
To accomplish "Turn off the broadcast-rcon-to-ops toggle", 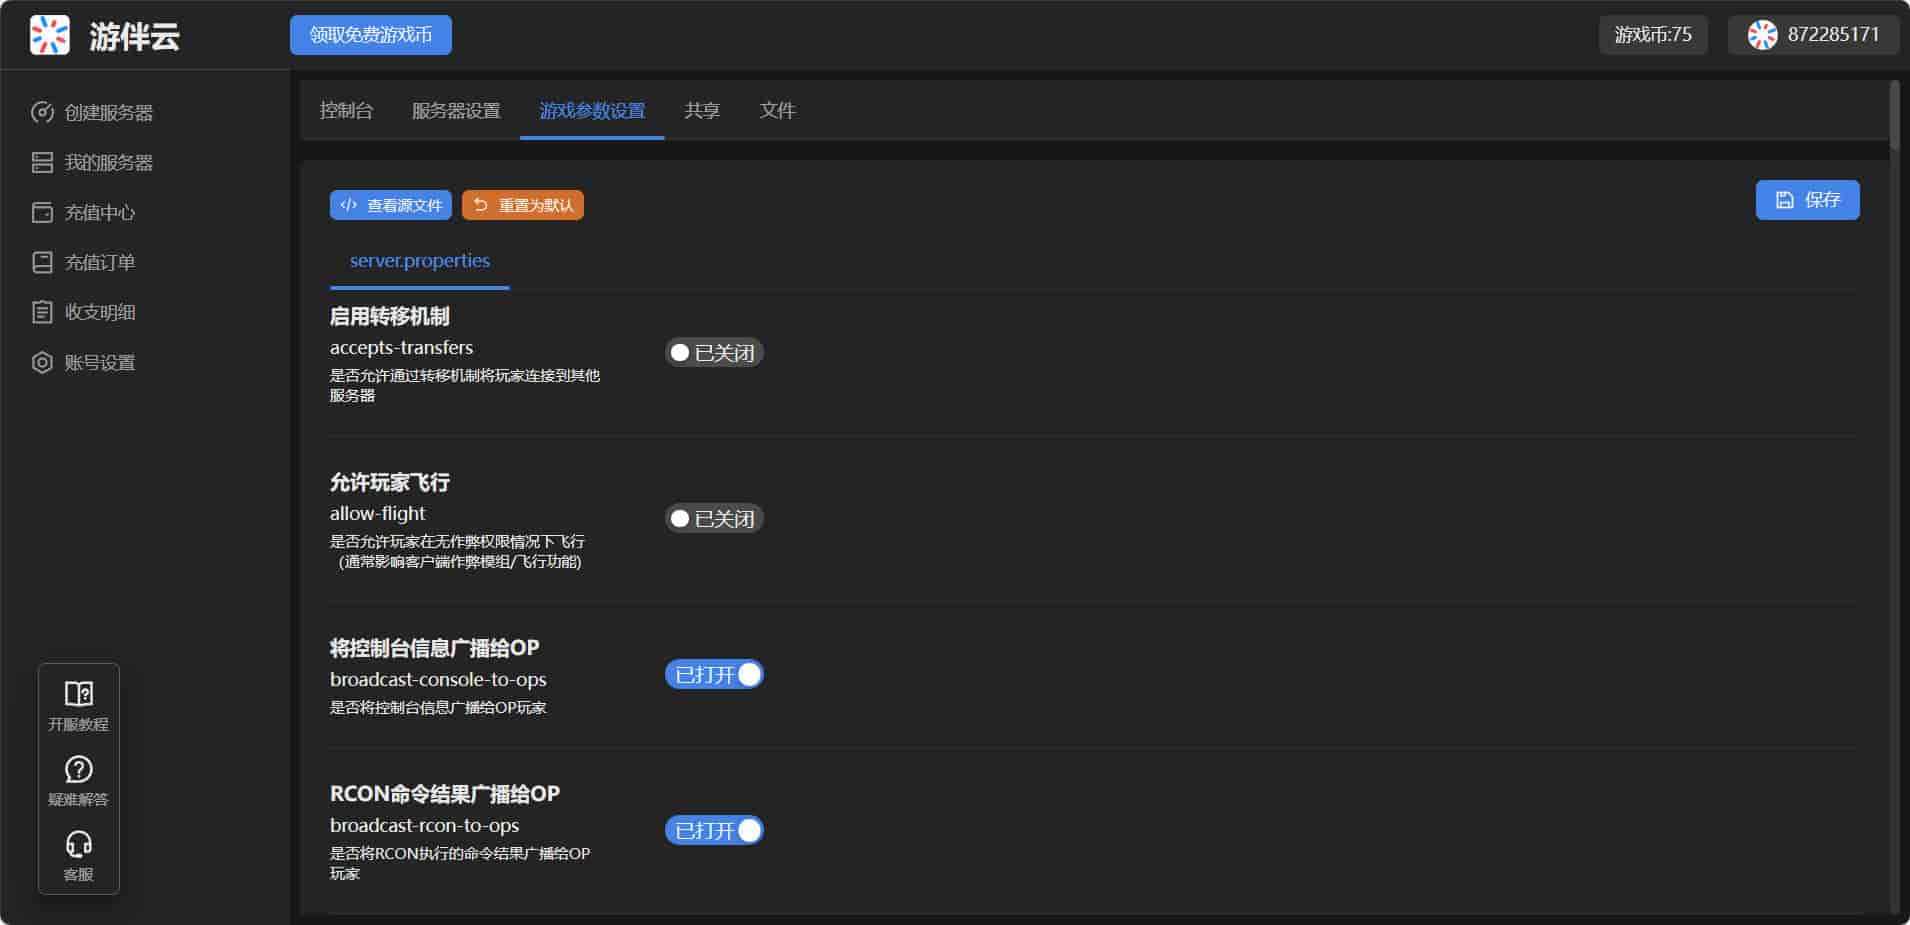I will [x=714, y=831].
